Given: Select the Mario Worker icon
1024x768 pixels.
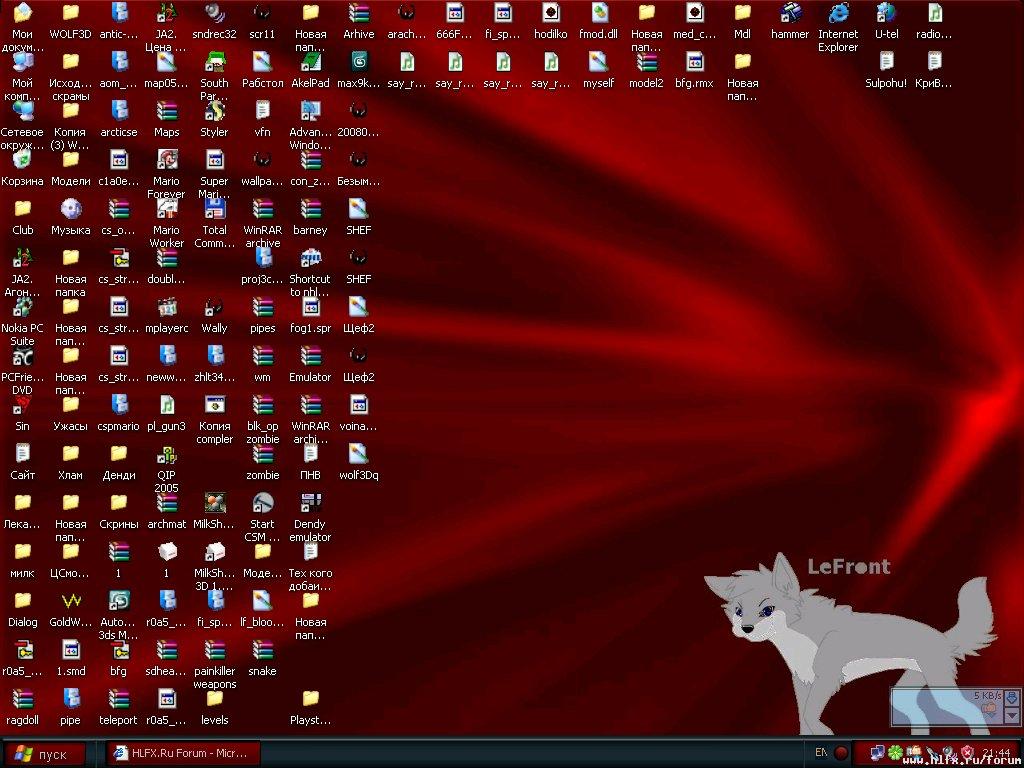Looking at the screenshot, I should (x=167, y=209).
